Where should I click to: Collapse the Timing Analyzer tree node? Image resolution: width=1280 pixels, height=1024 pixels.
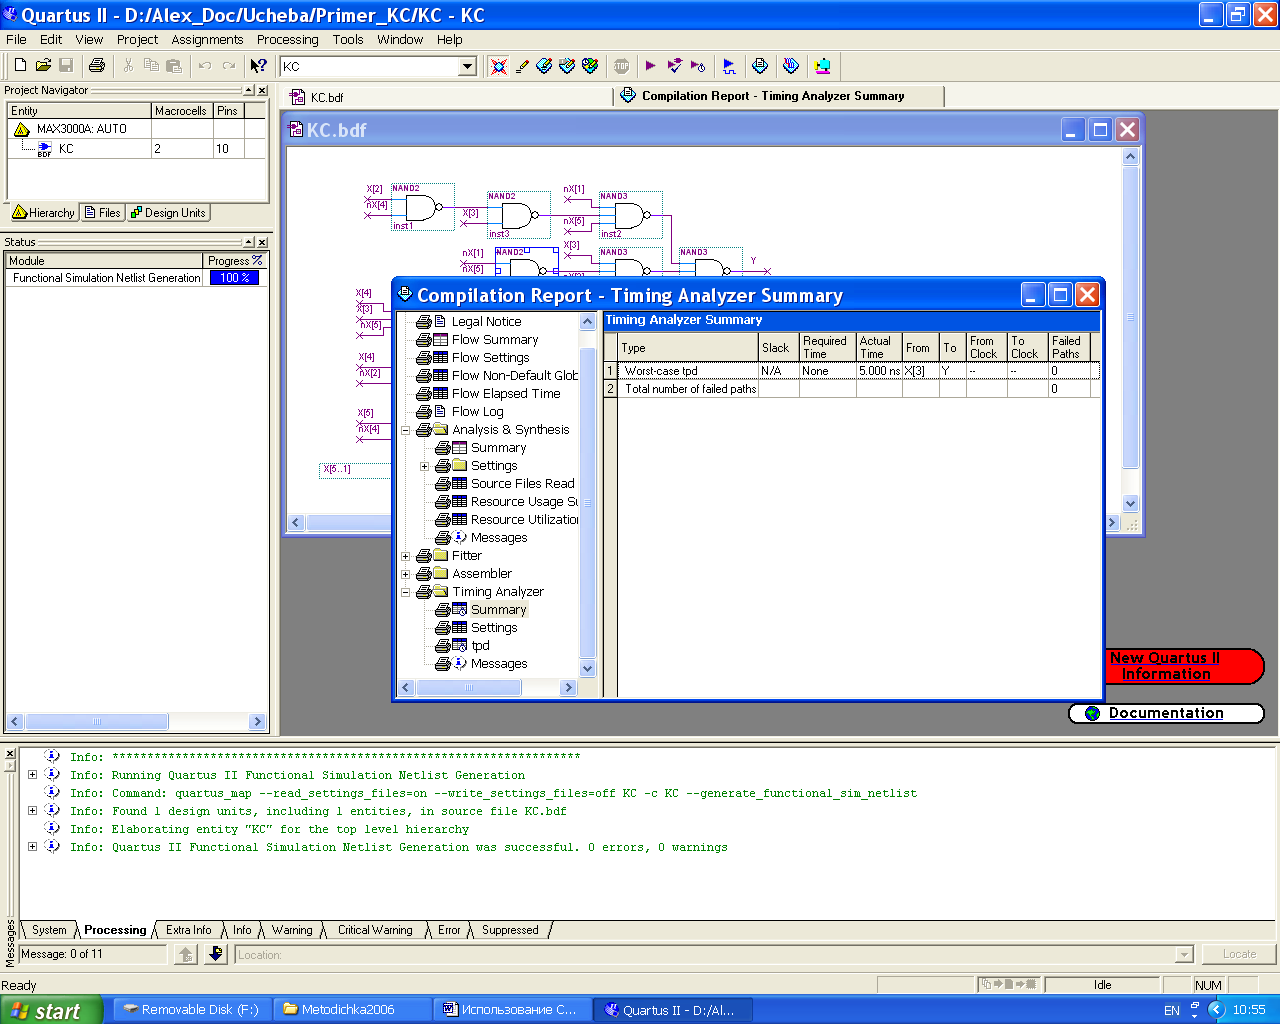[x=406, y=592]
